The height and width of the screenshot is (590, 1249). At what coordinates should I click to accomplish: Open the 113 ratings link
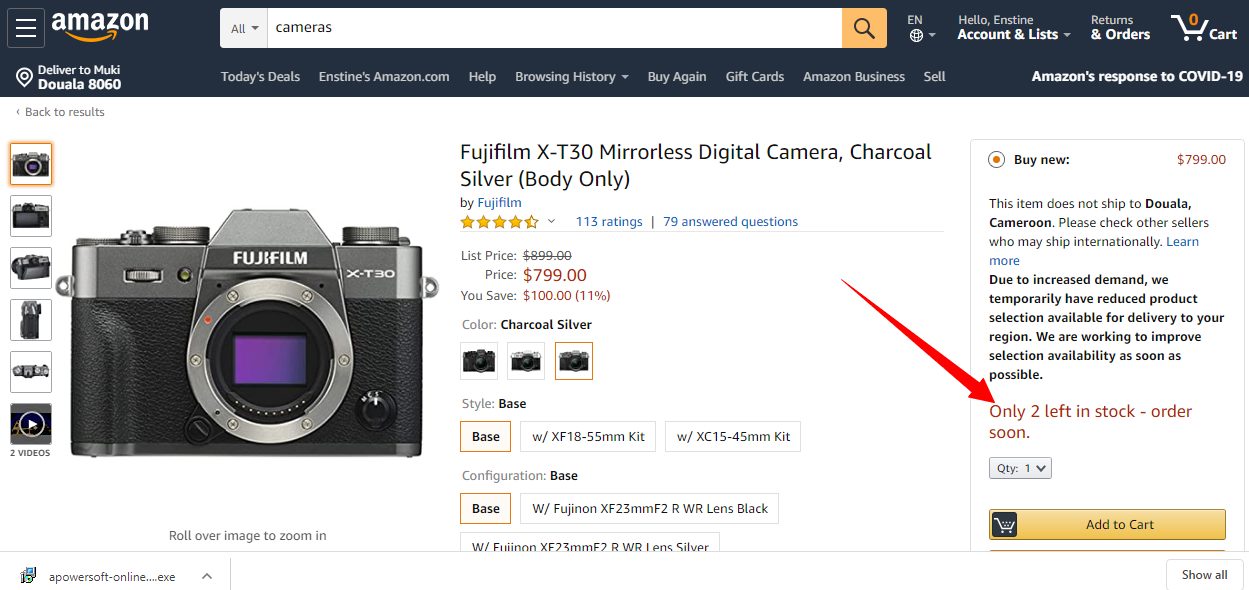[x=609, y=221]
